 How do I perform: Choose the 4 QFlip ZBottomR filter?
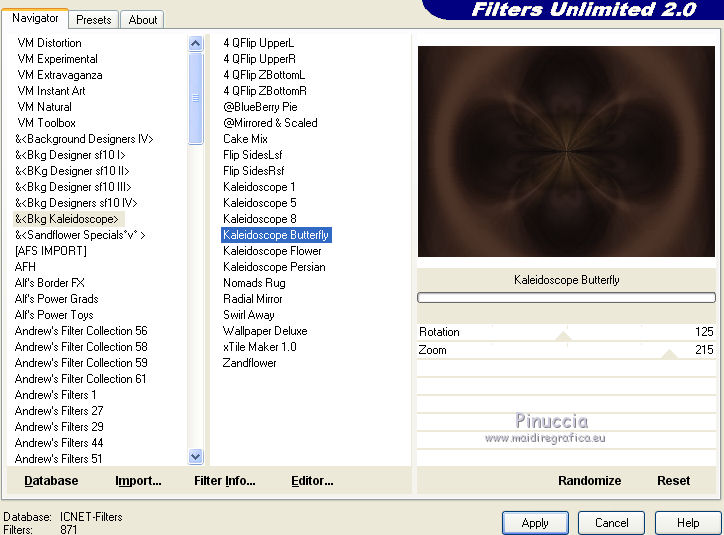[x=265, y=91]
